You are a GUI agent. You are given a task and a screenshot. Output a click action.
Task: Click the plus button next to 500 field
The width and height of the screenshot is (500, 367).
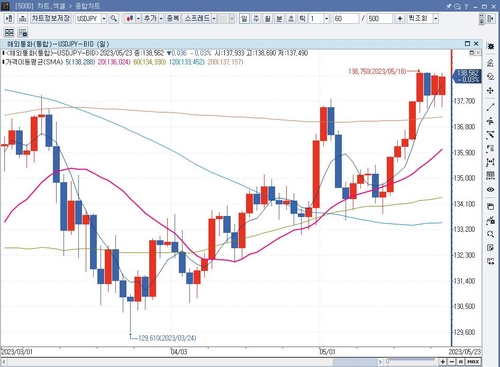[x=400, y=19]
